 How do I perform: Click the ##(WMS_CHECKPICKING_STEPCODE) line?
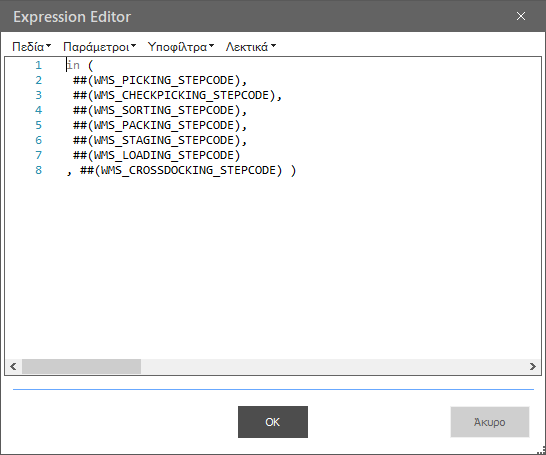[x=177, y=95]
